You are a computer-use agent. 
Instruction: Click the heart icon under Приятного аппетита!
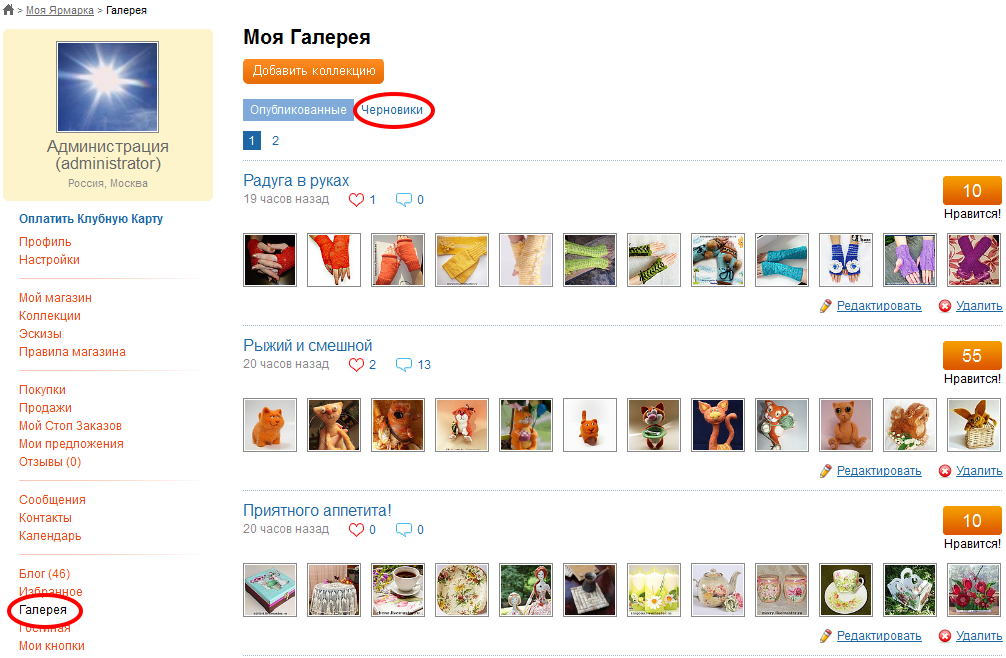356,530
